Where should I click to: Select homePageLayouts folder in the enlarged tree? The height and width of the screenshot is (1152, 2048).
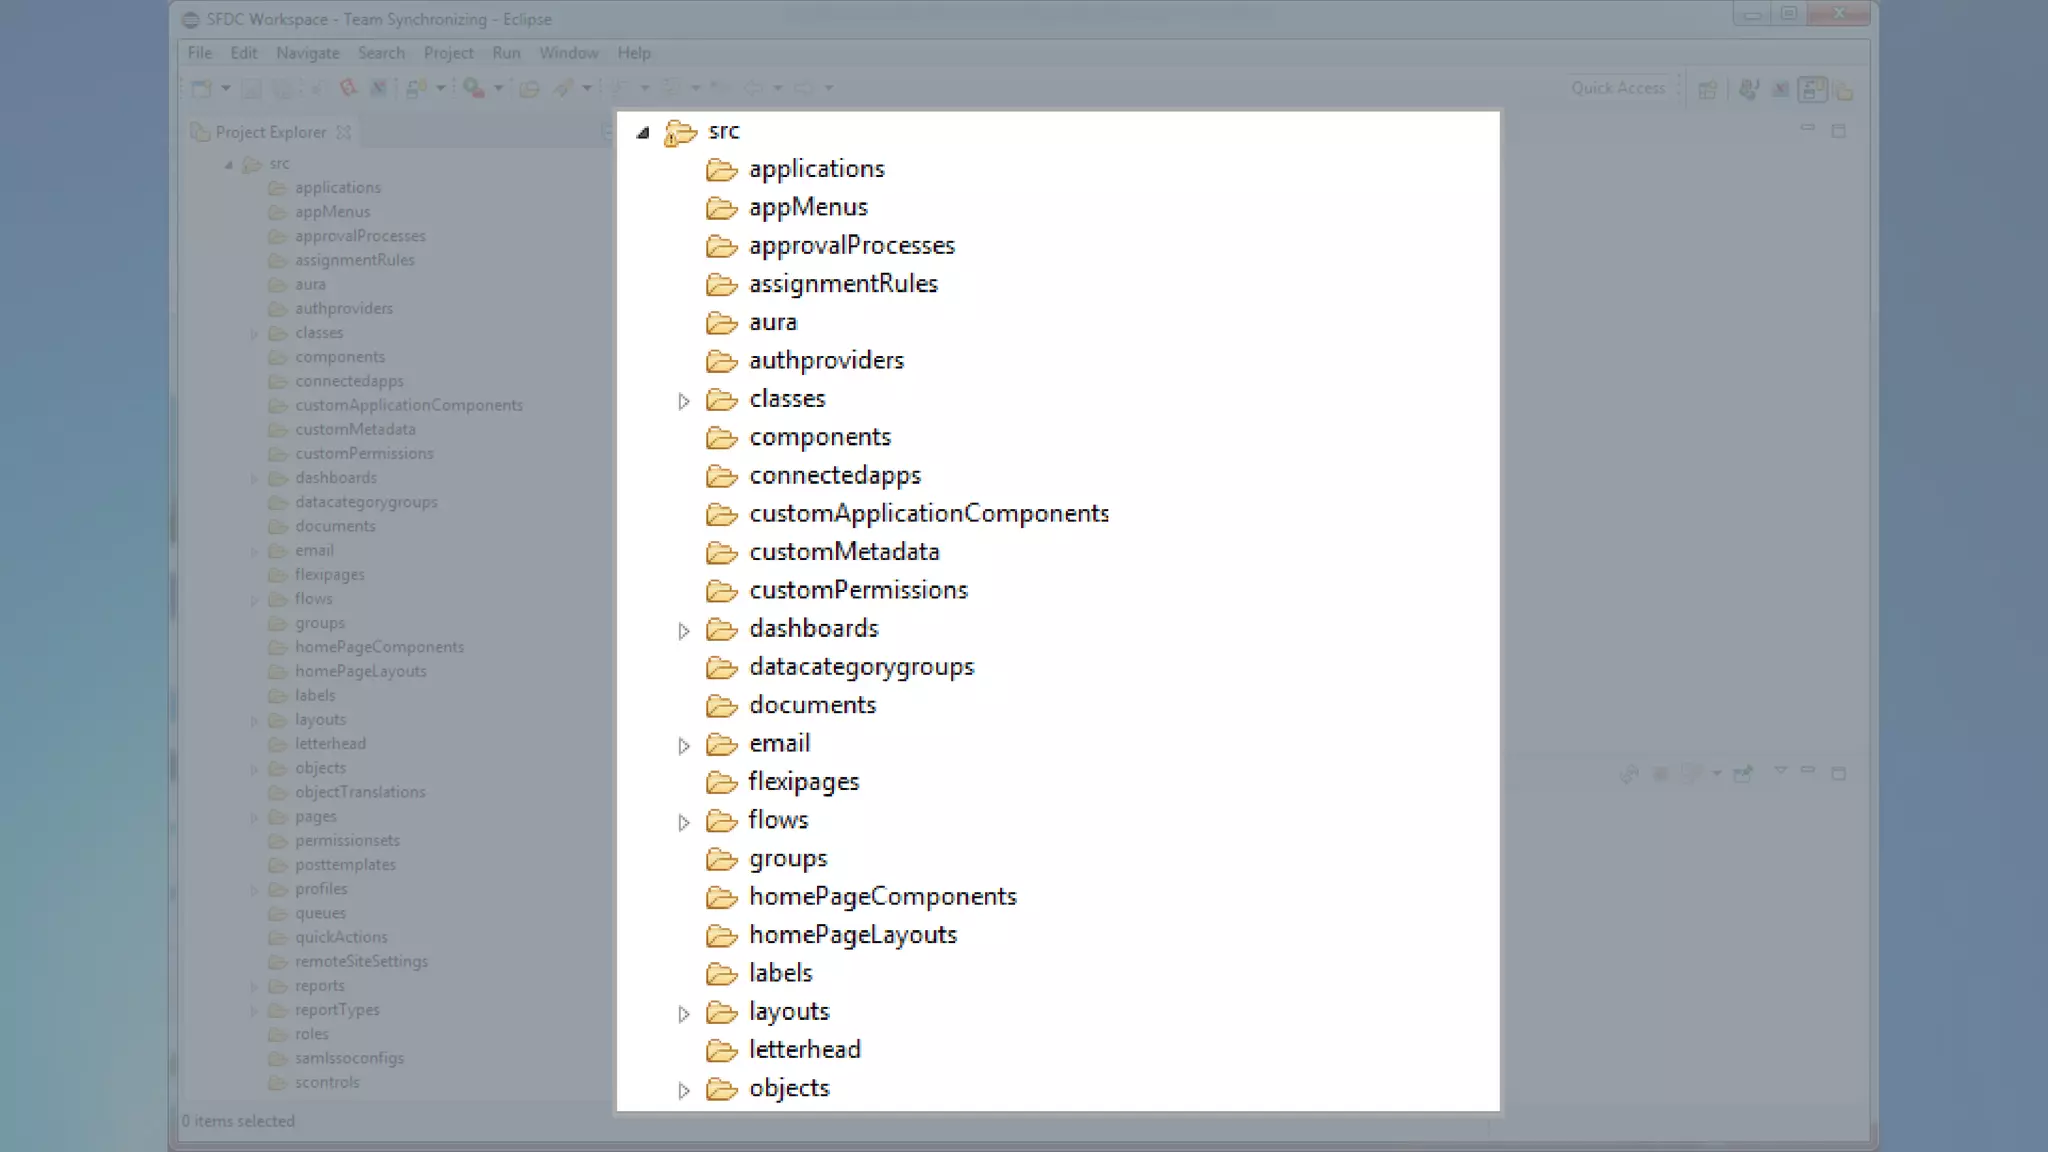click(x=852, y=935)
